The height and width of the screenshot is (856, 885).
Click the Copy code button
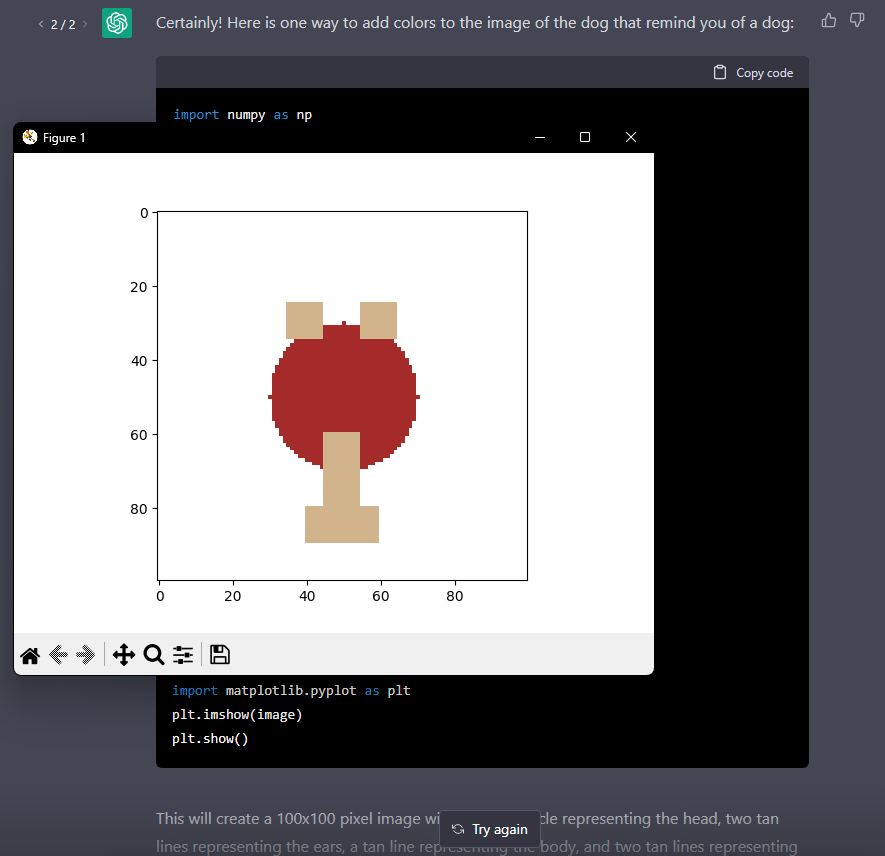tap(753, 72)
